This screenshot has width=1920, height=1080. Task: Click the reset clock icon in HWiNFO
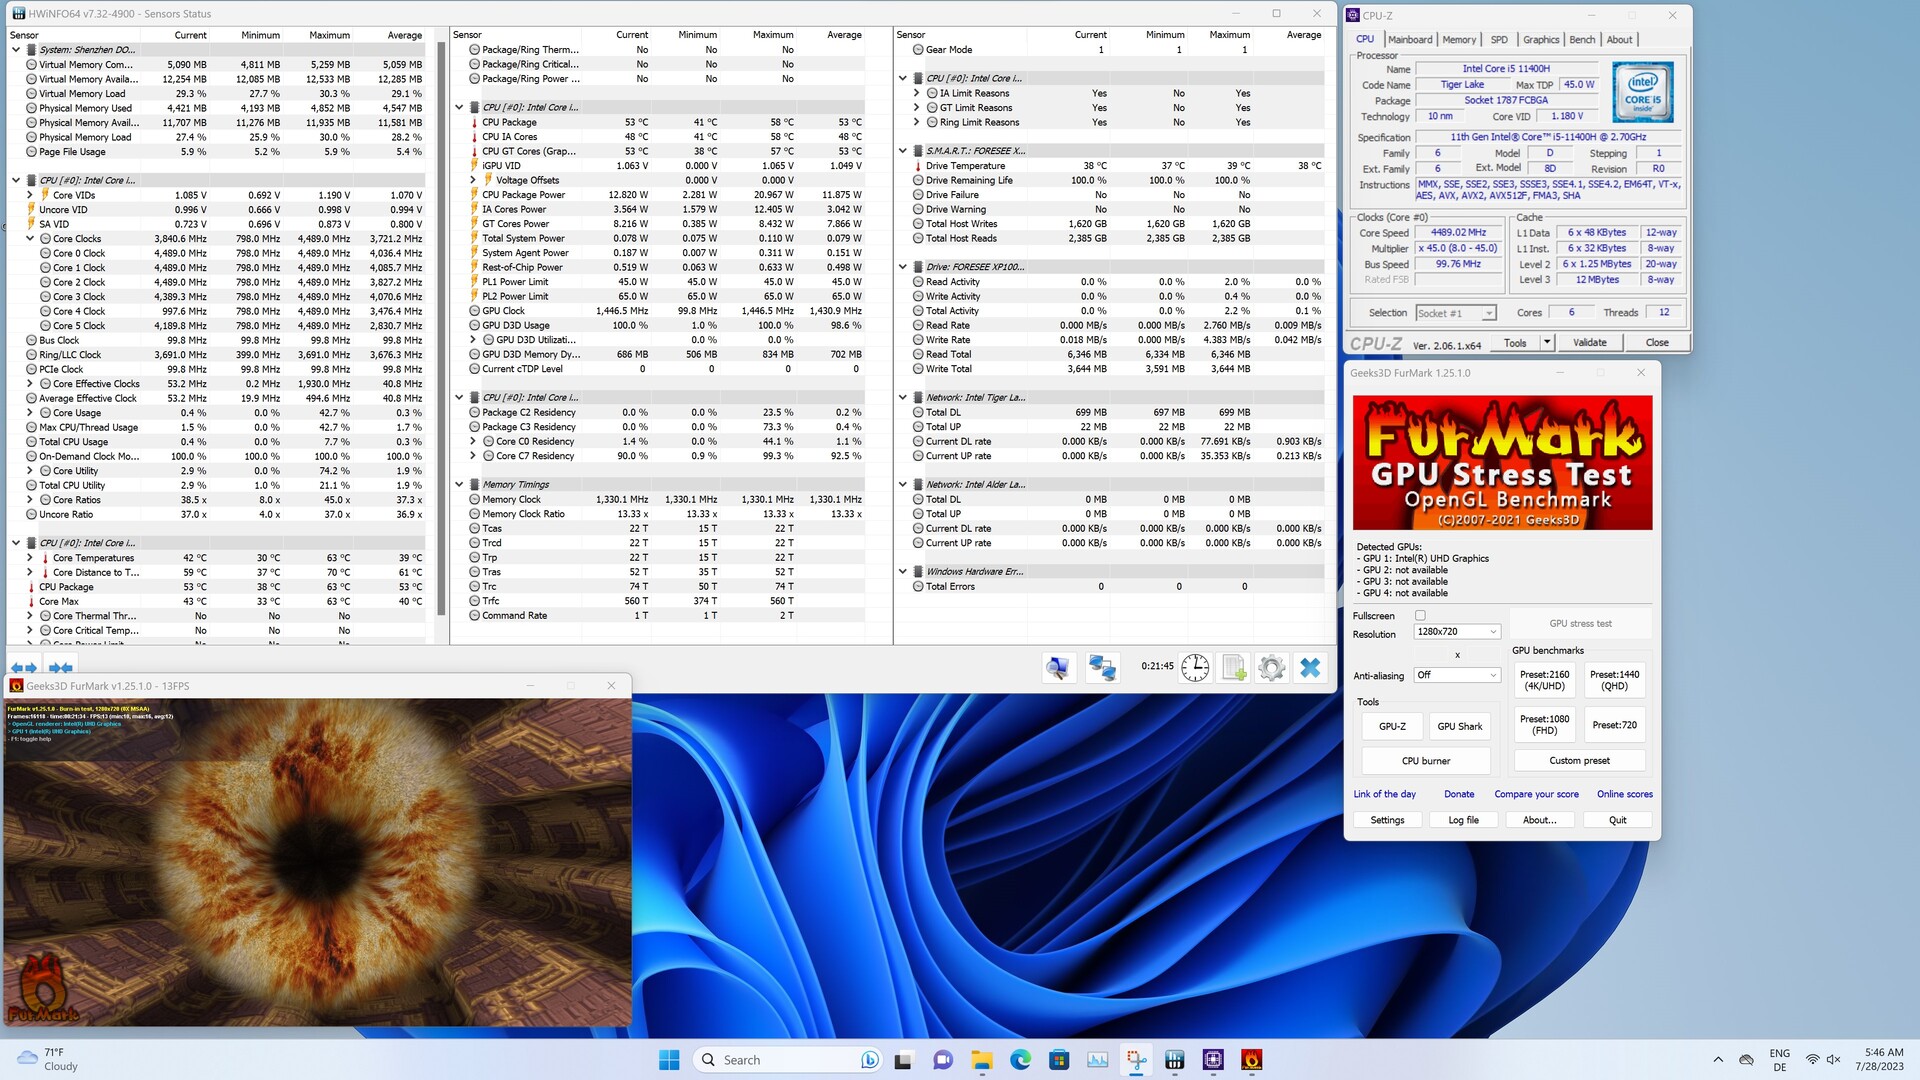coord(1195,667)
